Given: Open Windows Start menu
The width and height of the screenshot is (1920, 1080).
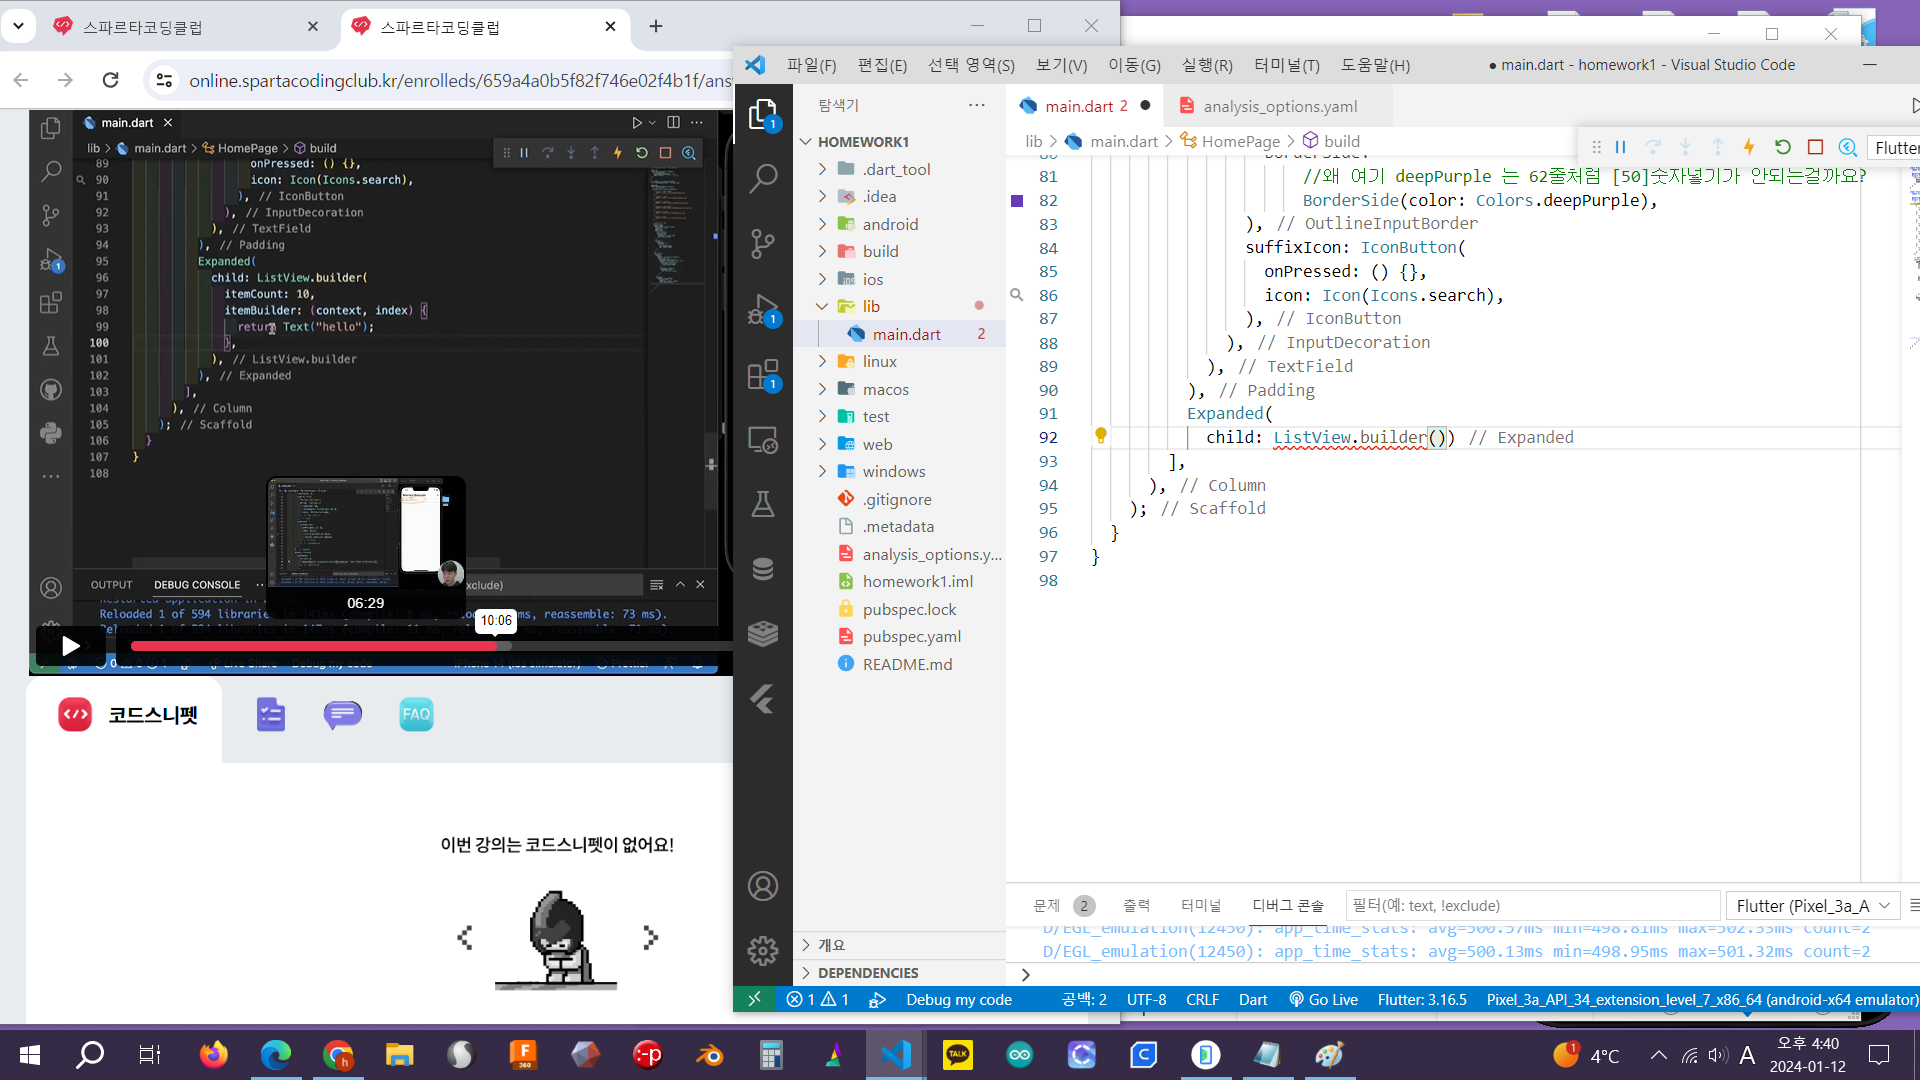Looking at the screenshot, I should (x=30, y=1054).
